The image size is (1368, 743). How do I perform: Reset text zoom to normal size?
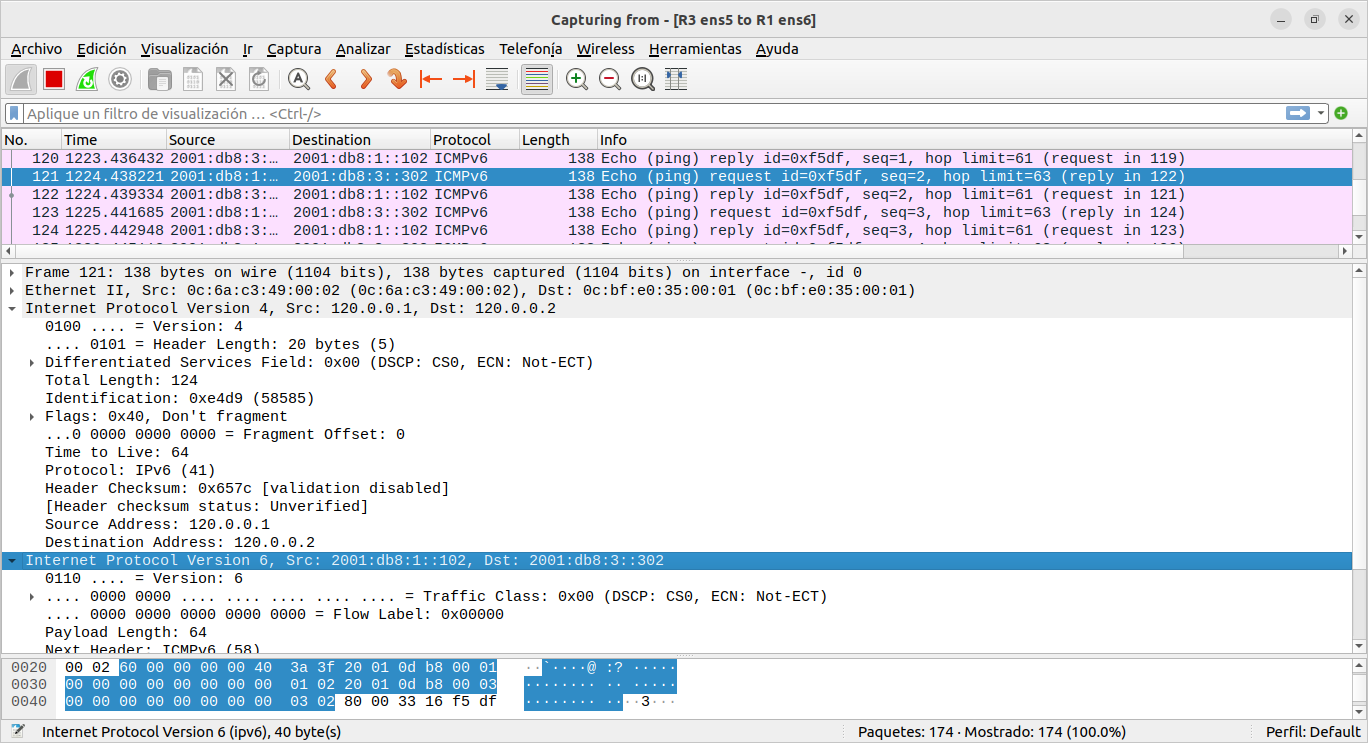click(x=643, y=79)
